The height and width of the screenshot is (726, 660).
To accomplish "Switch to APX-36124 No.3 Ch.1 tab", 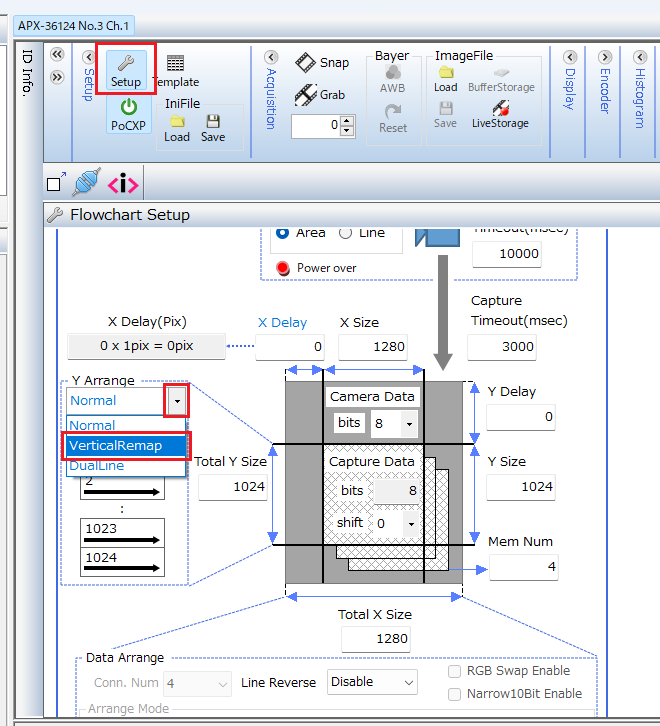I will tap(74, 25).
